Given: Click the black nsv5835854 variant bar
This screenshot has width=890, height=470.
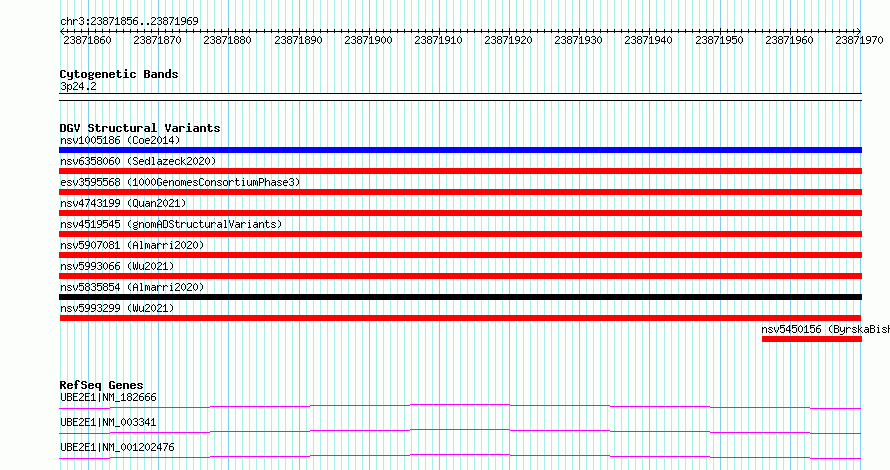Looking at the screenshot, I should [460, 297].
